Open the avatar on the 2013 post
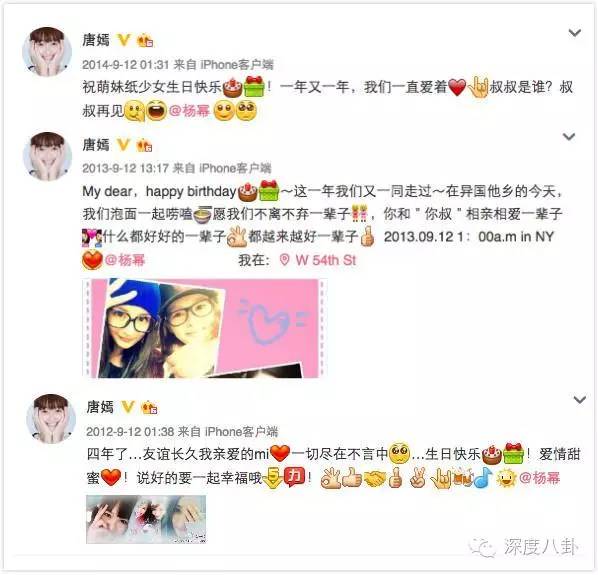 pyautogui.click(x=47, y=156)
